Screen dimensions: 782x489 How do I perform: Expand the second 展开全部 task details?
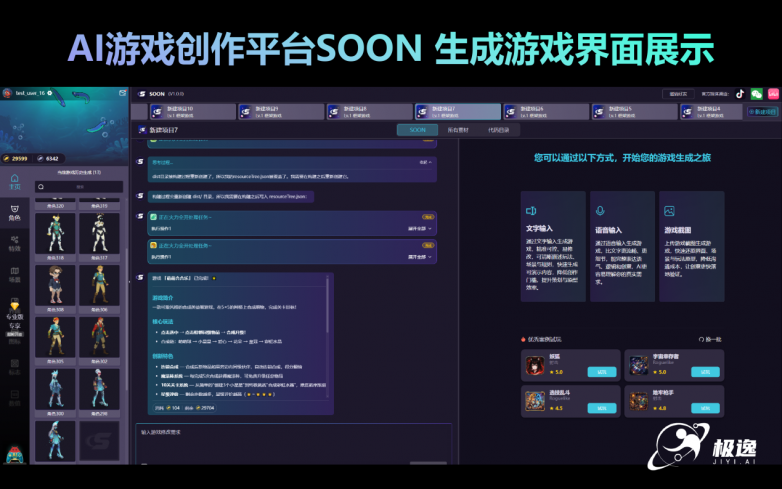[x=423, y=256]
